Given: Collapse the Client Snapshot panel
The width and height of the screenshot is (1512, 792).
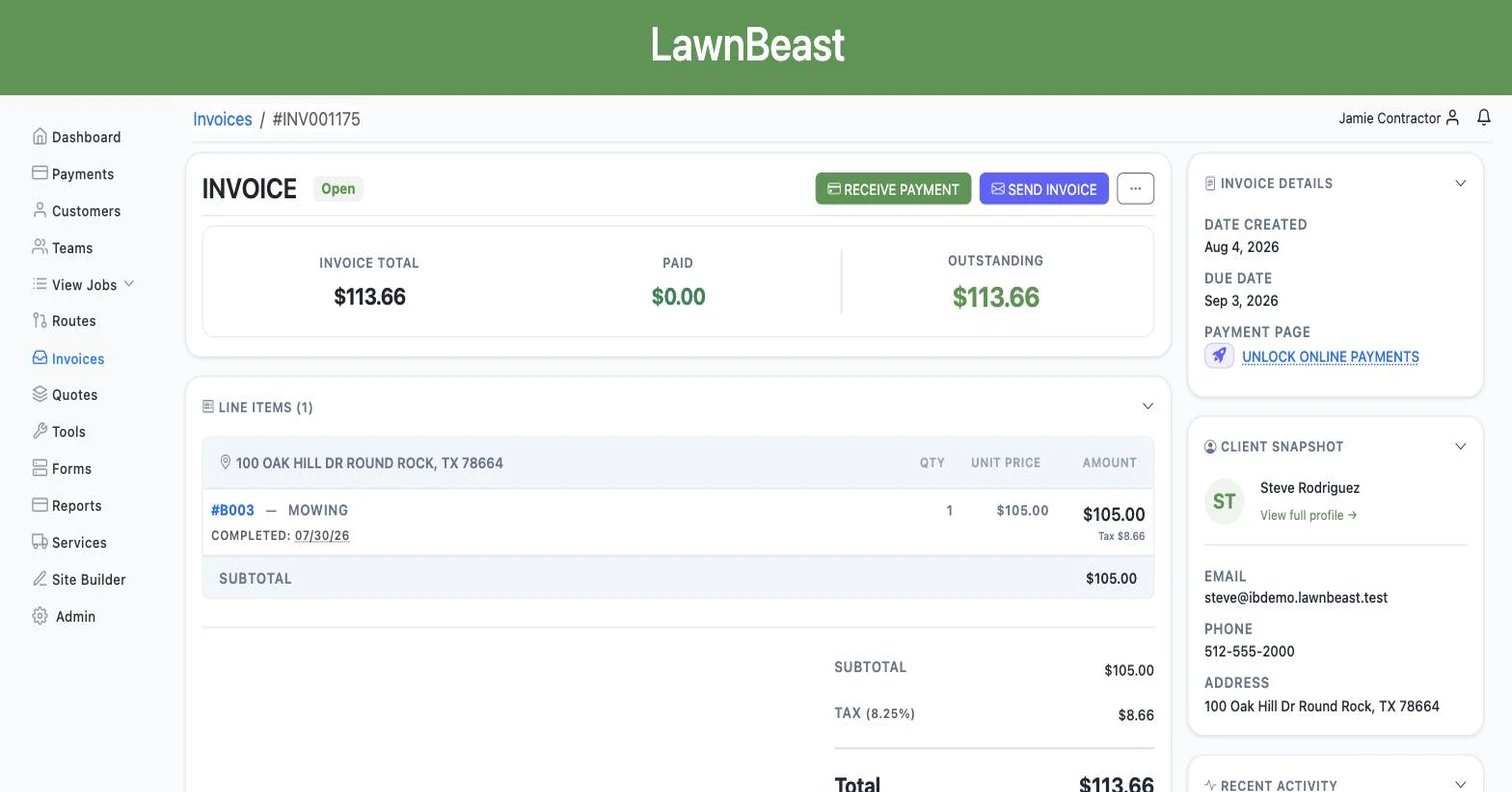Looking at the screenshot, I should tap(1461, 446).
